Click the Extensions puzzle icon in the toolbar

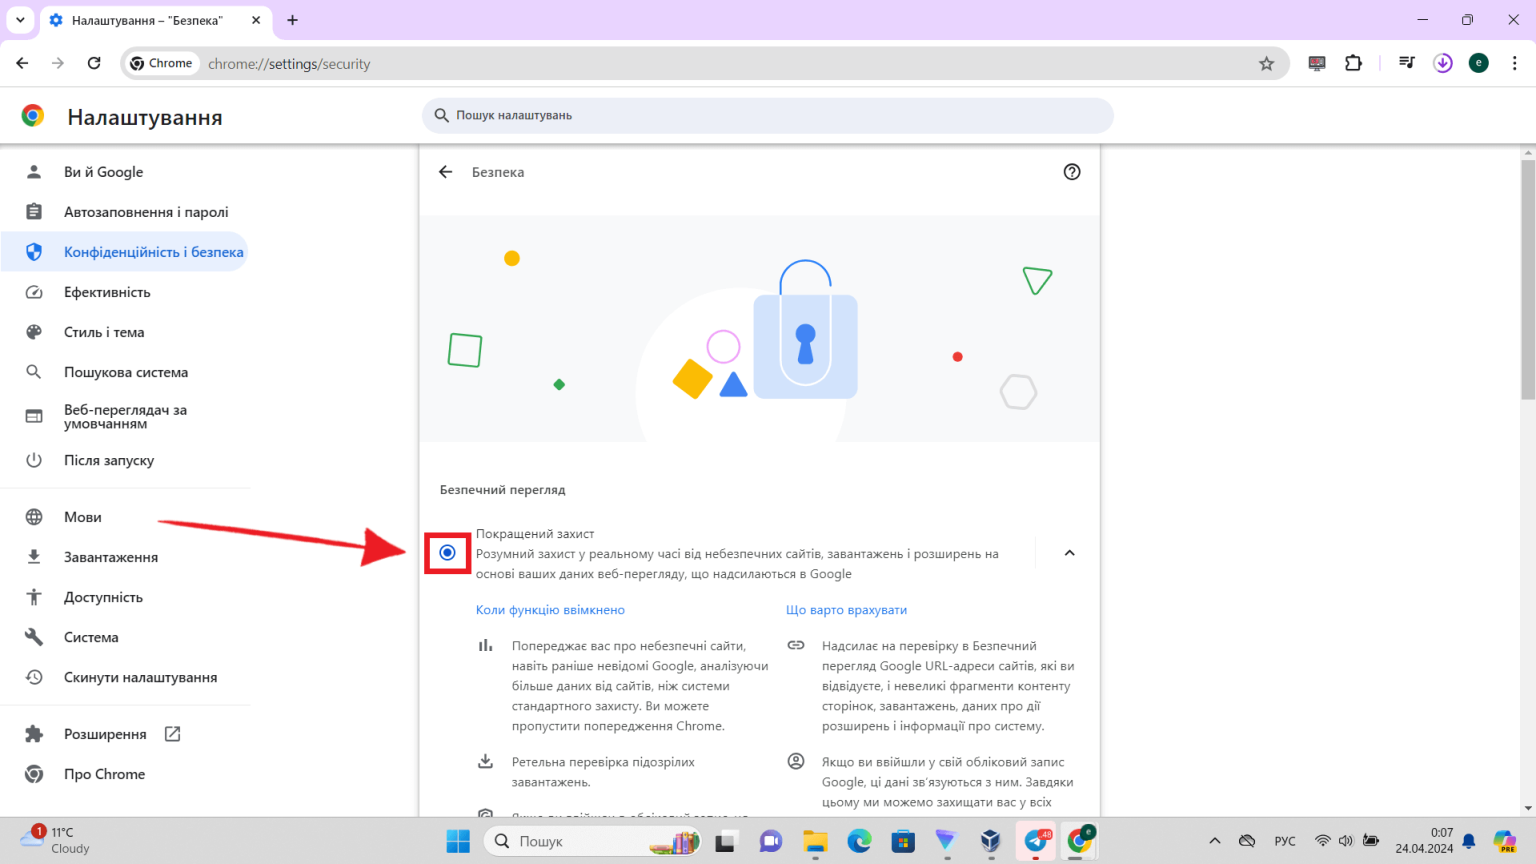coord(1353,62)
